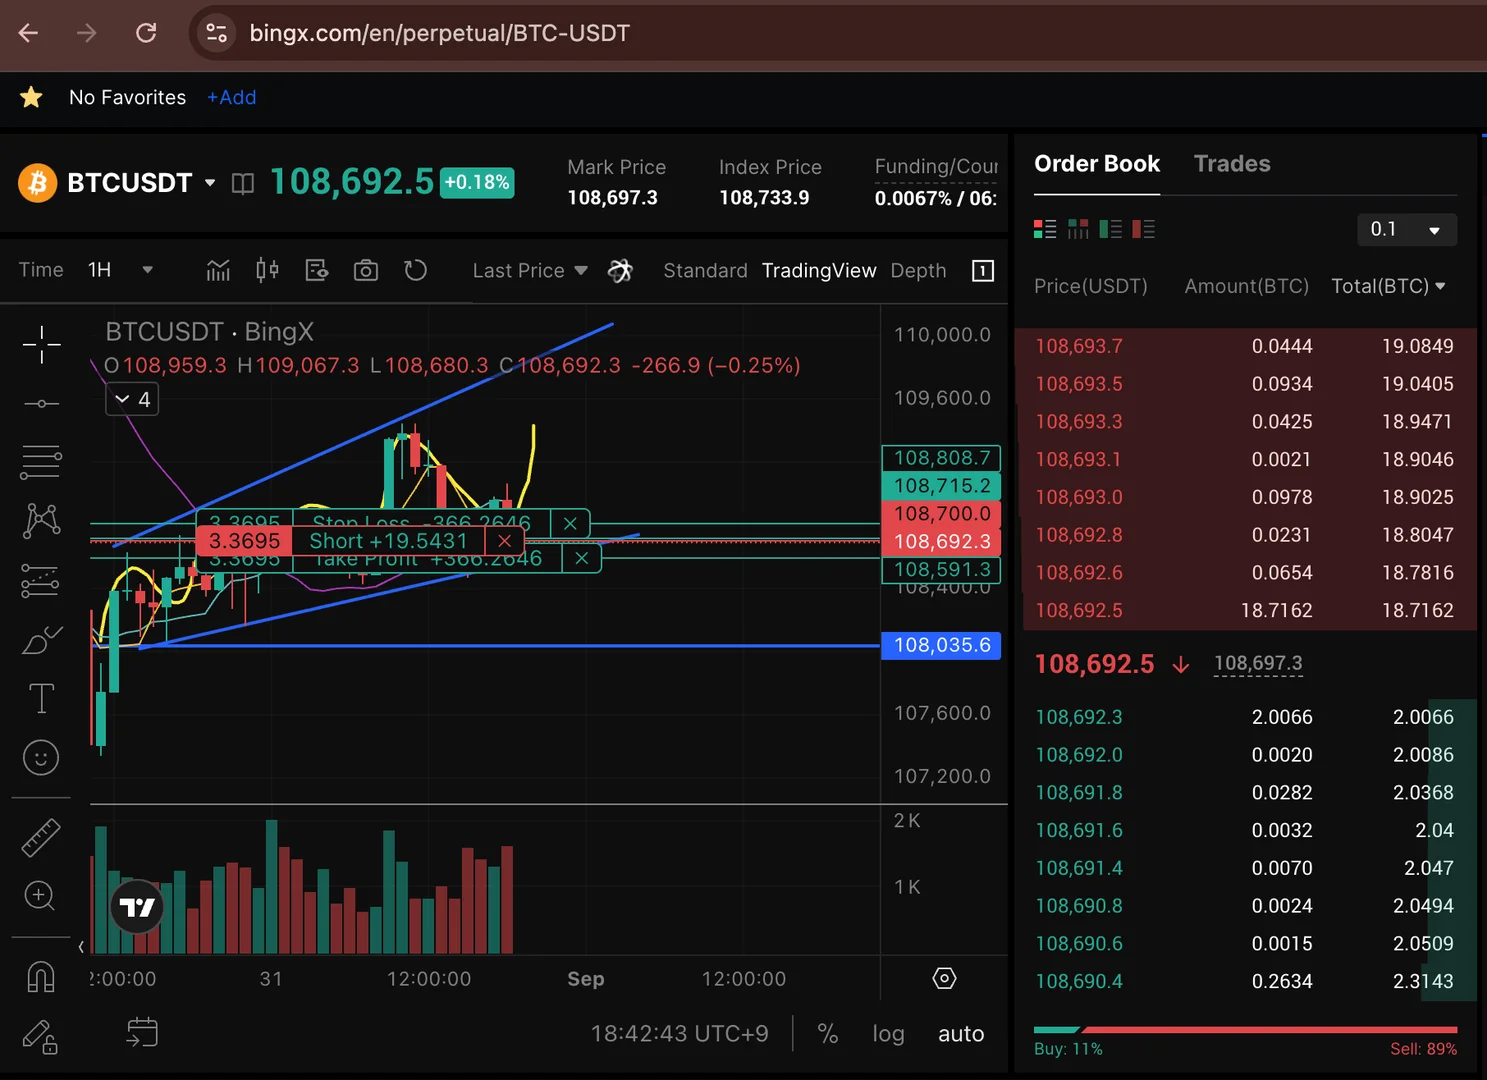This screenshot has width=1487, height=1080.
Task: Open chart settings hexagon icon
Action: (944, 978)
